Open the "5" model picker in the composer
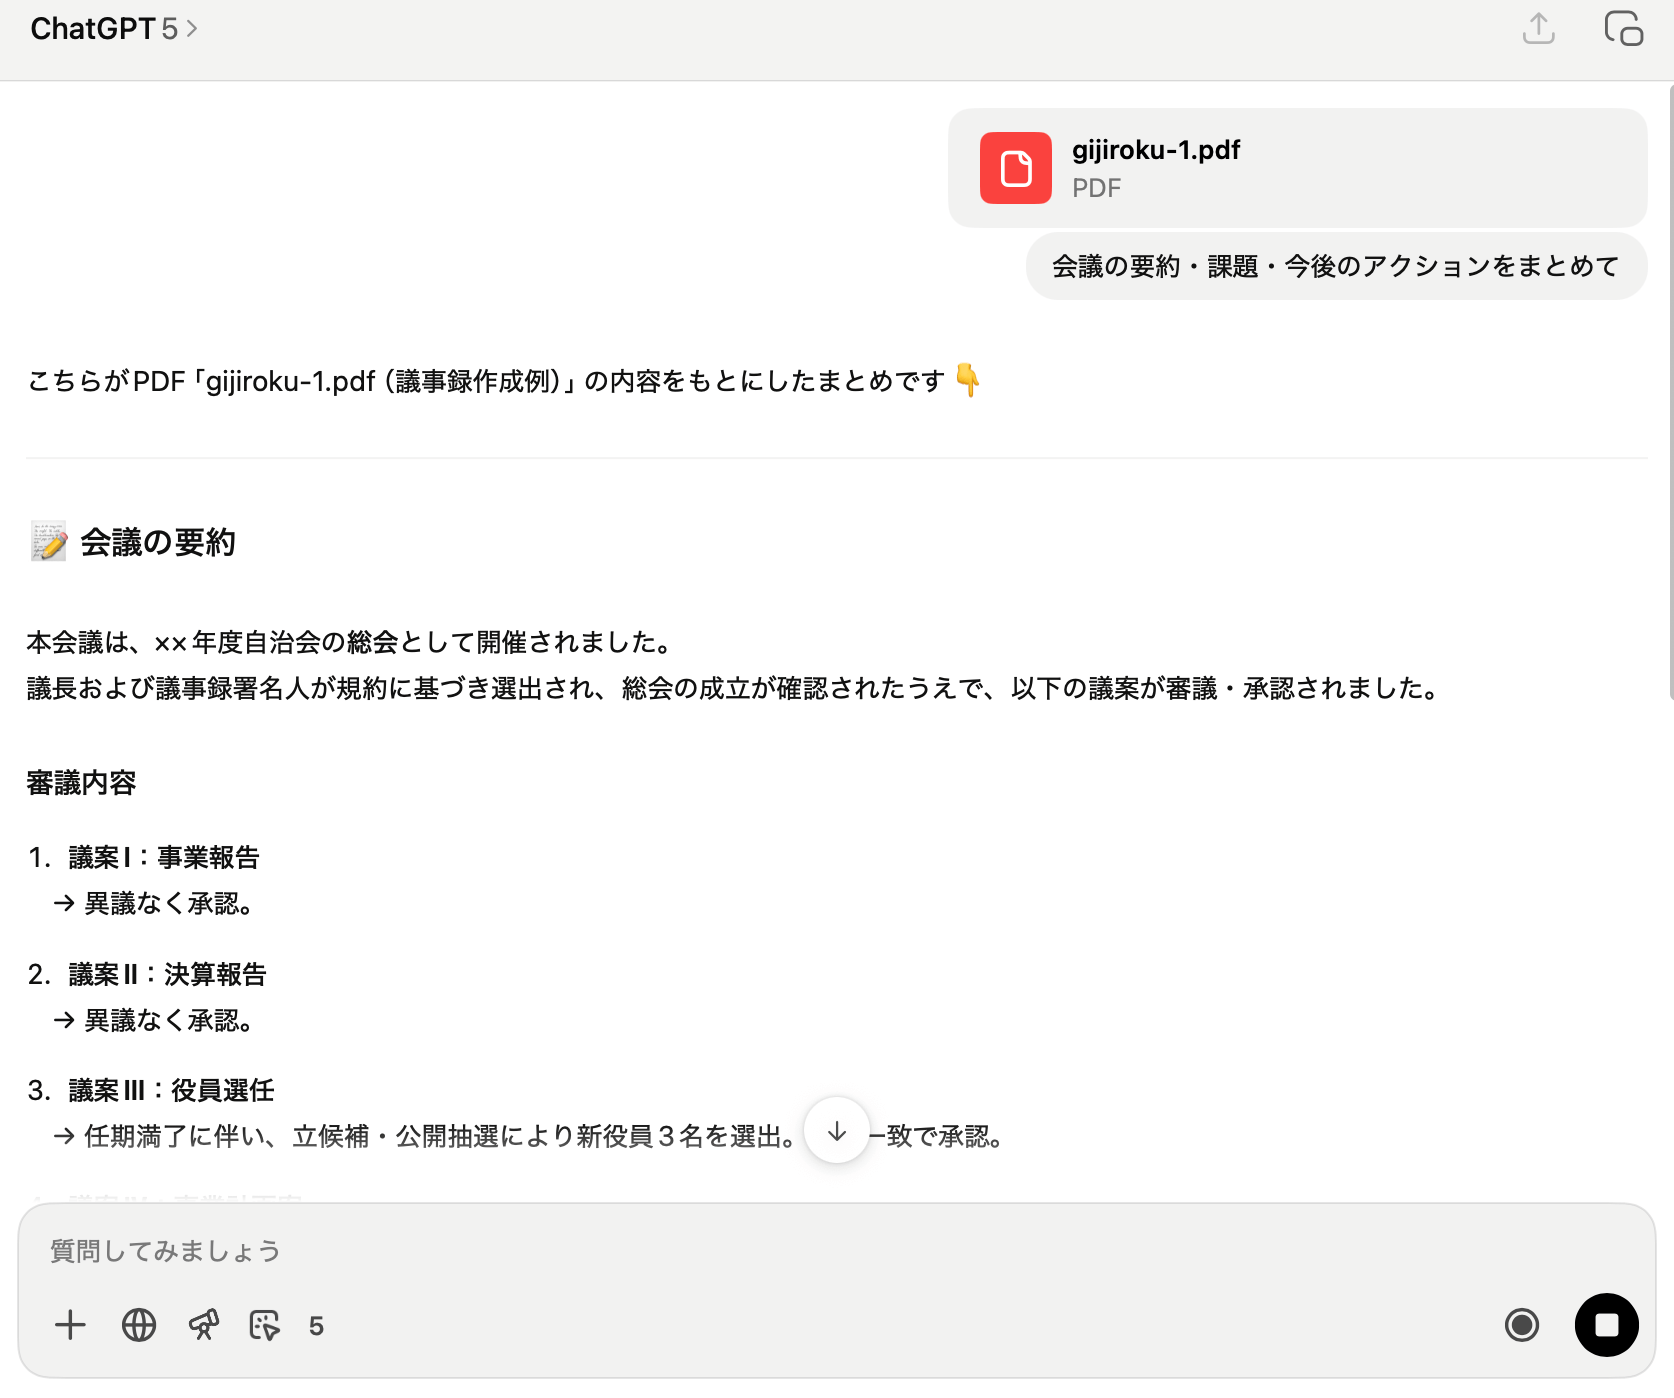 [x=316, y=1326]
